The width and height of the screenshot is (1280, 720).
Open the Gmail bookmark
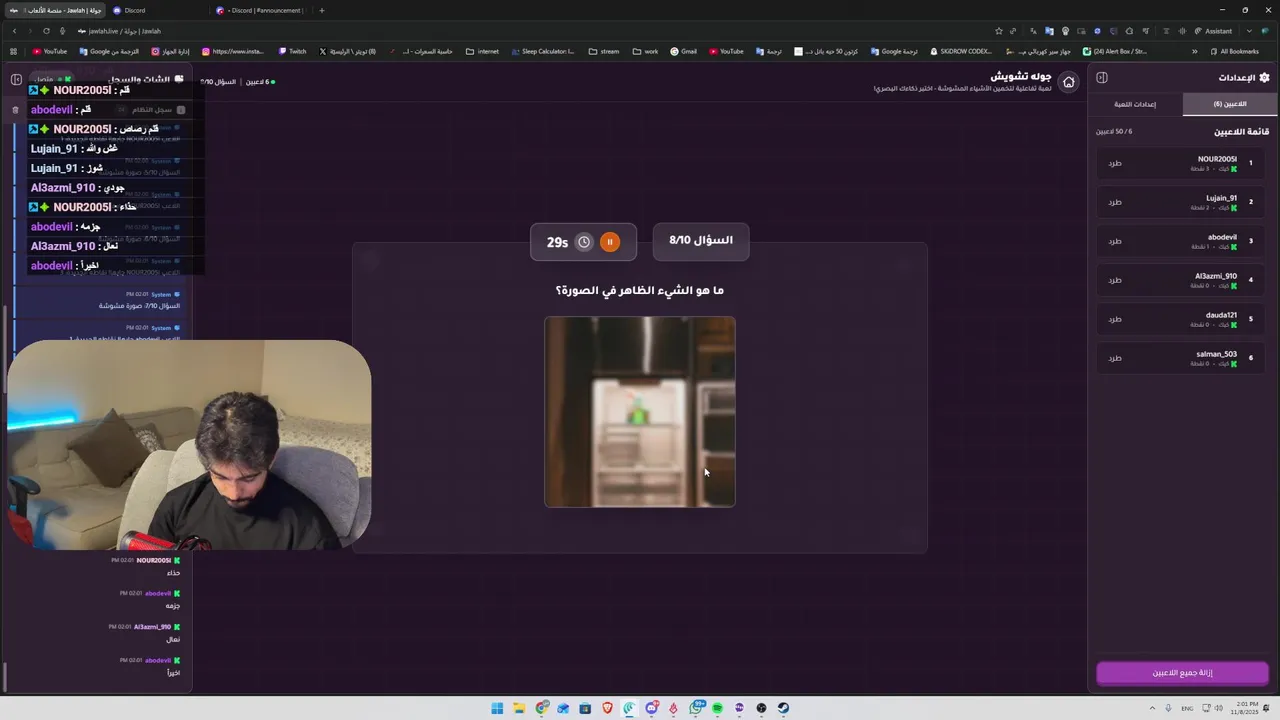[683, 51]
